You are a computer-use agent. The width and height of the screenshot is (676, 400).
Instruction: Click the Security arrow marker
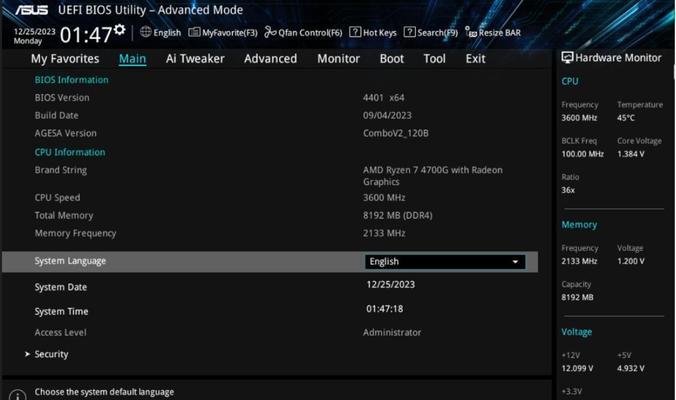(x=27, y=354)
